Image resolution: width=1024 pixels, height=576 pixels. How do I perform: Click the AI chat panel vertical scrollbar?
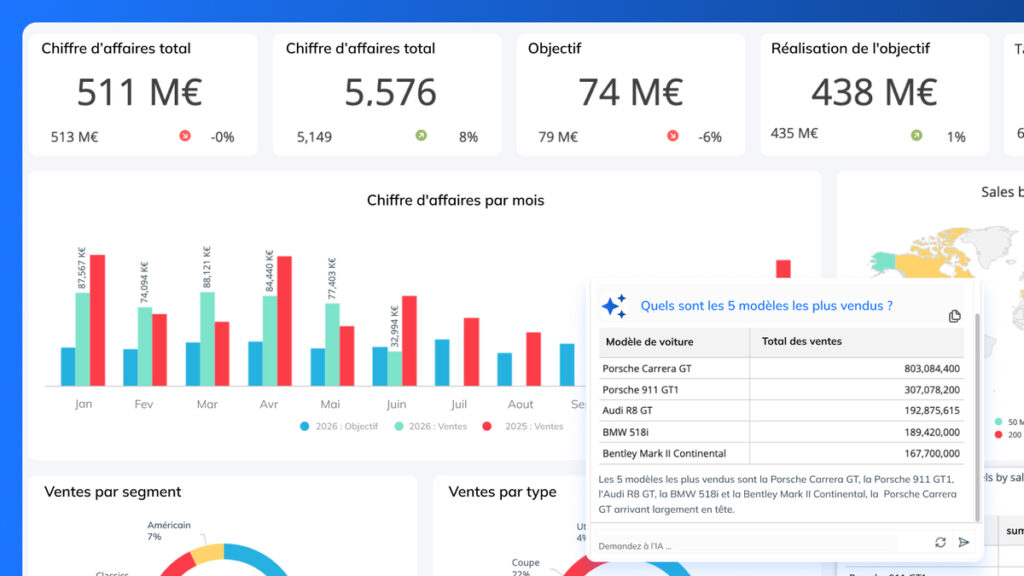(x=977, y=417)
